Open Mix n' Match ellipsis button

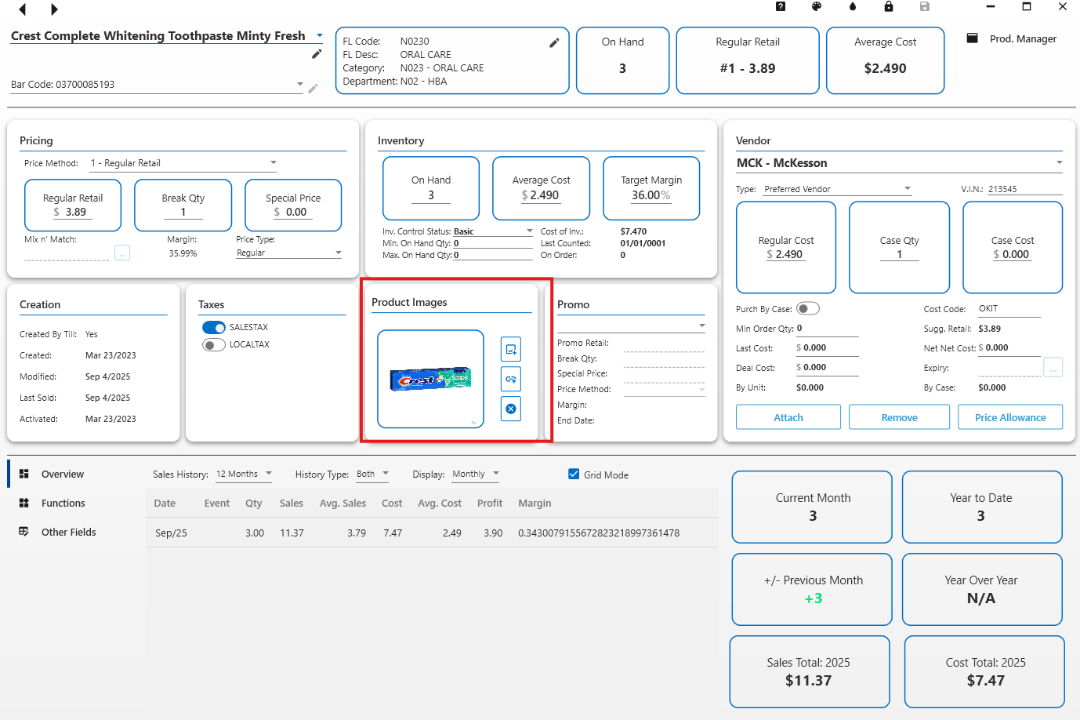pos(122,253)
